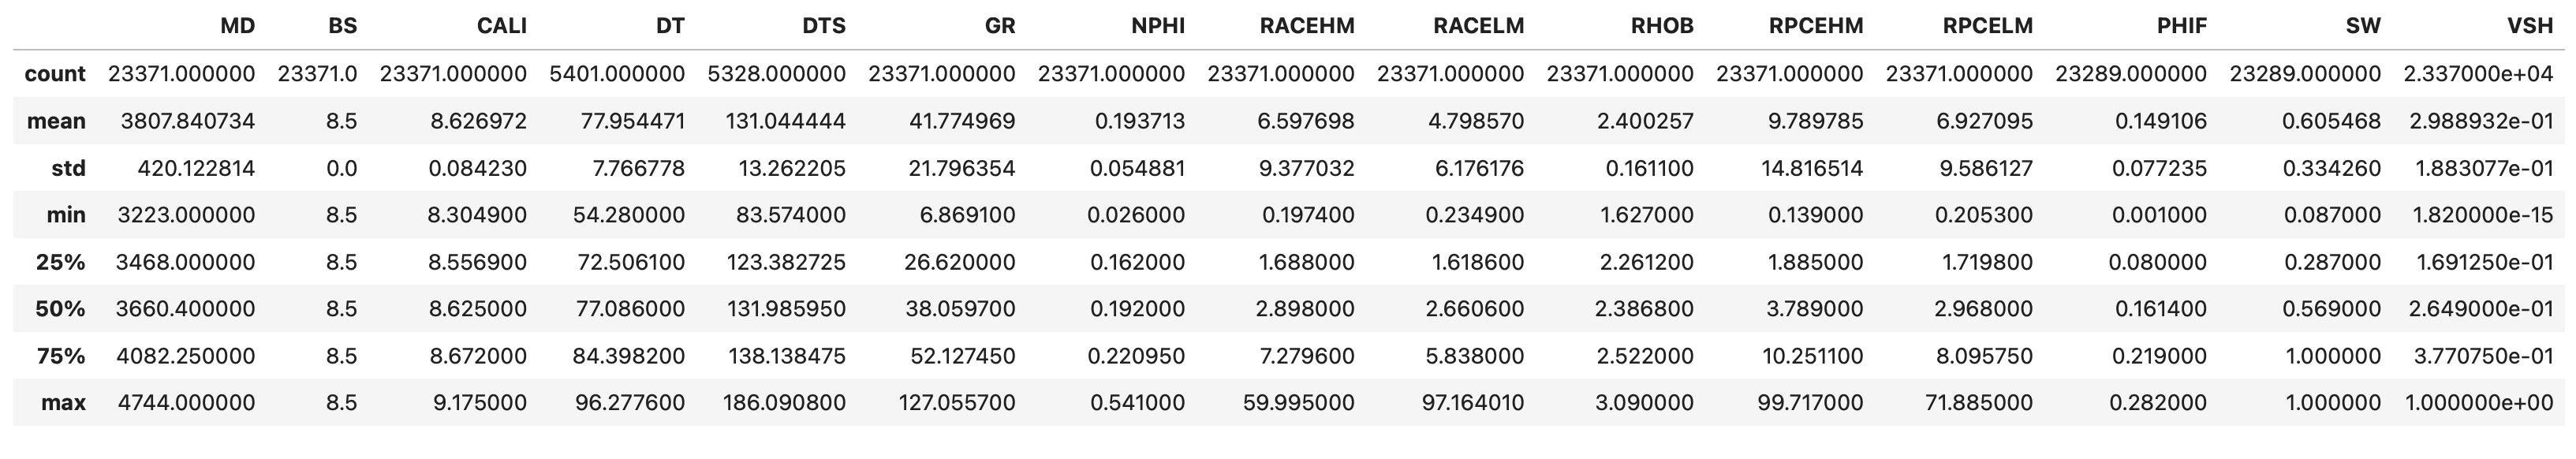Click the MD column header
Image resolution: width=2576 pixels, height=459 pixels.
coord(237,26)
